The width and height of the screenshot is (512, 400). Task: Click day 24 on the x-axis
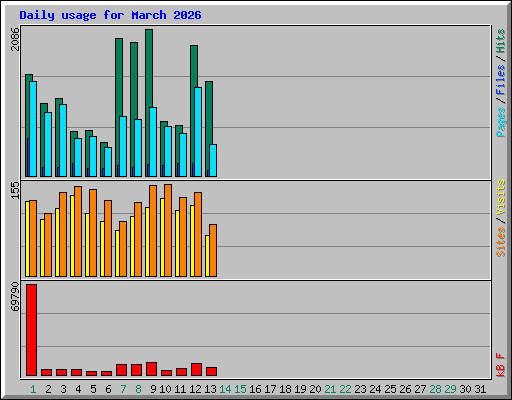click(x=375, y=389)
